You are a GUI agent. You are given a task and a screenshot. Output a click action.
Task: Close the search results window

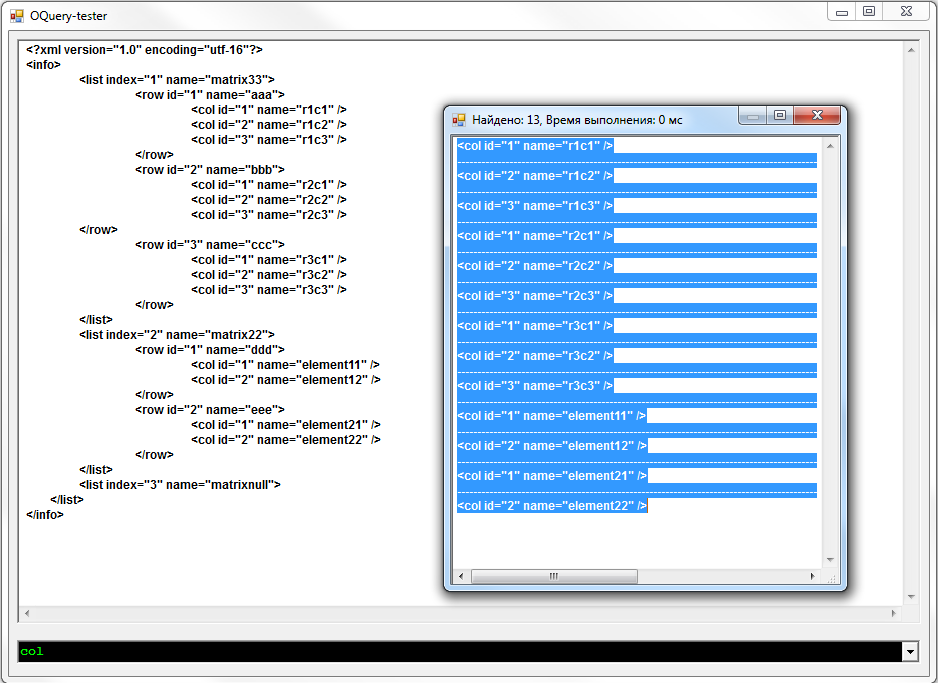(x=817, y=117)
